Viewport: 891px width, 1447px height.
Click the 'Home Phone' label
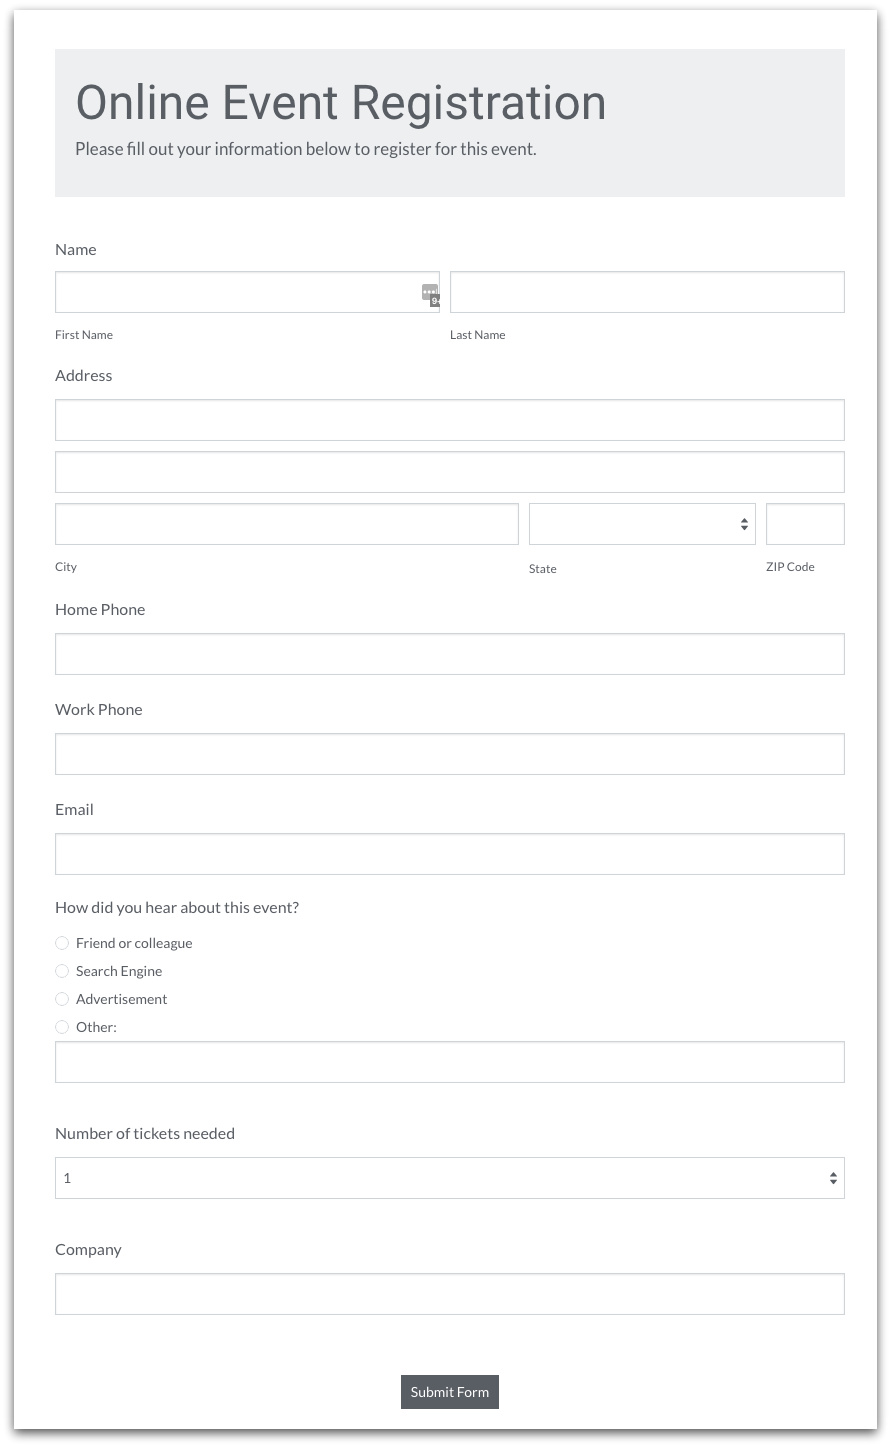tap(100, 610)
